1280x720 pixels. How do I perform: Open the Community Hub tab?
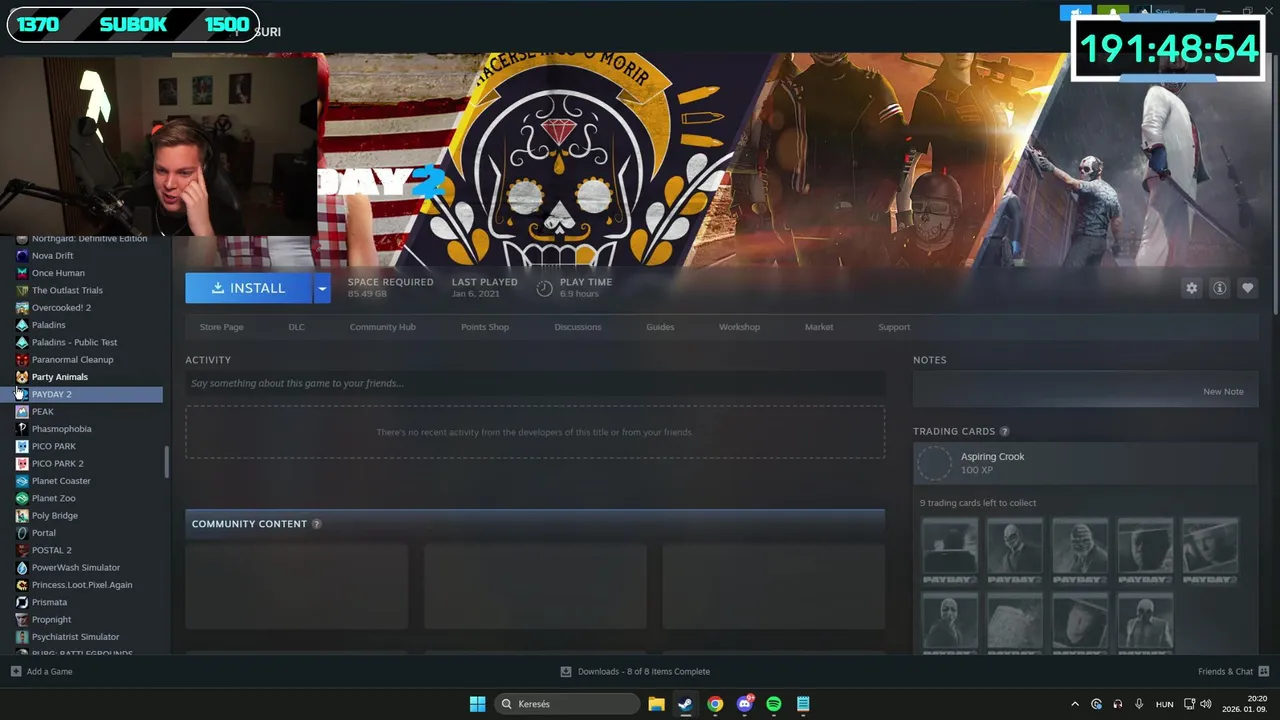382,327
